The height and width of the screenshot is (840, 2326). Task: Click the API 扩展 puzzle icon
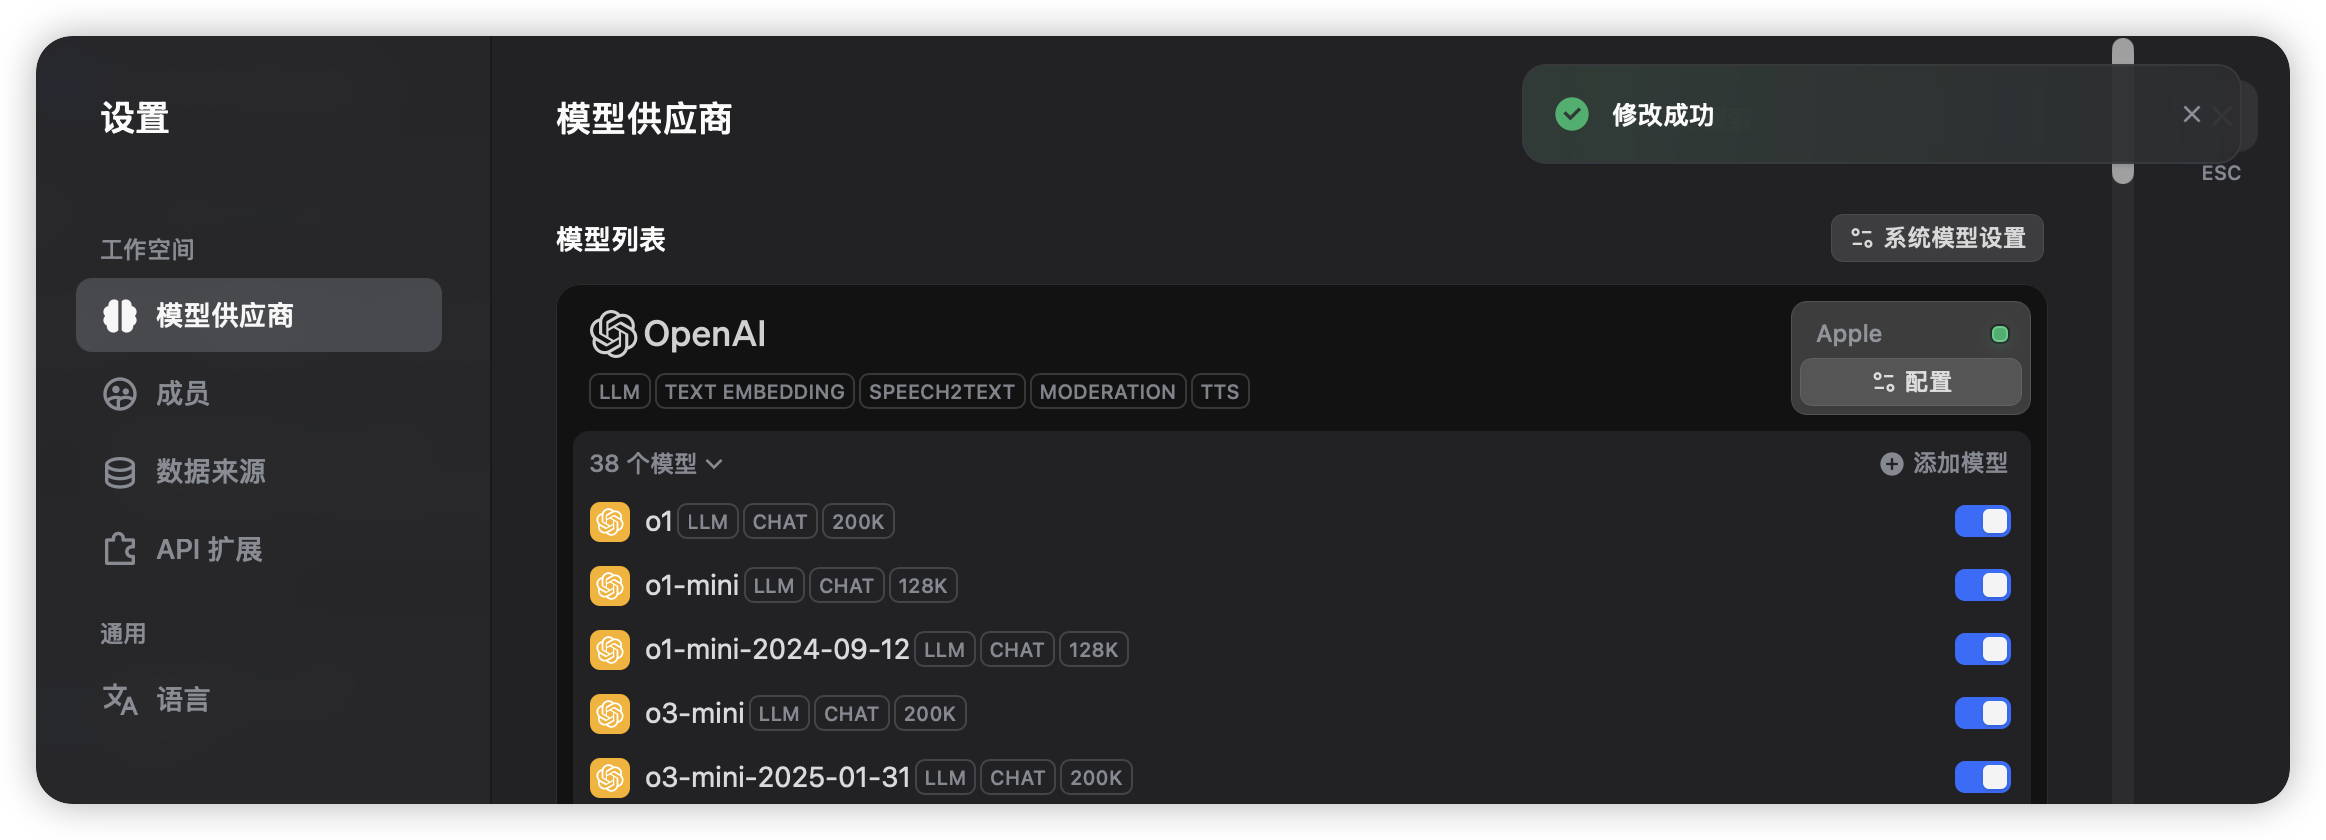120,549
